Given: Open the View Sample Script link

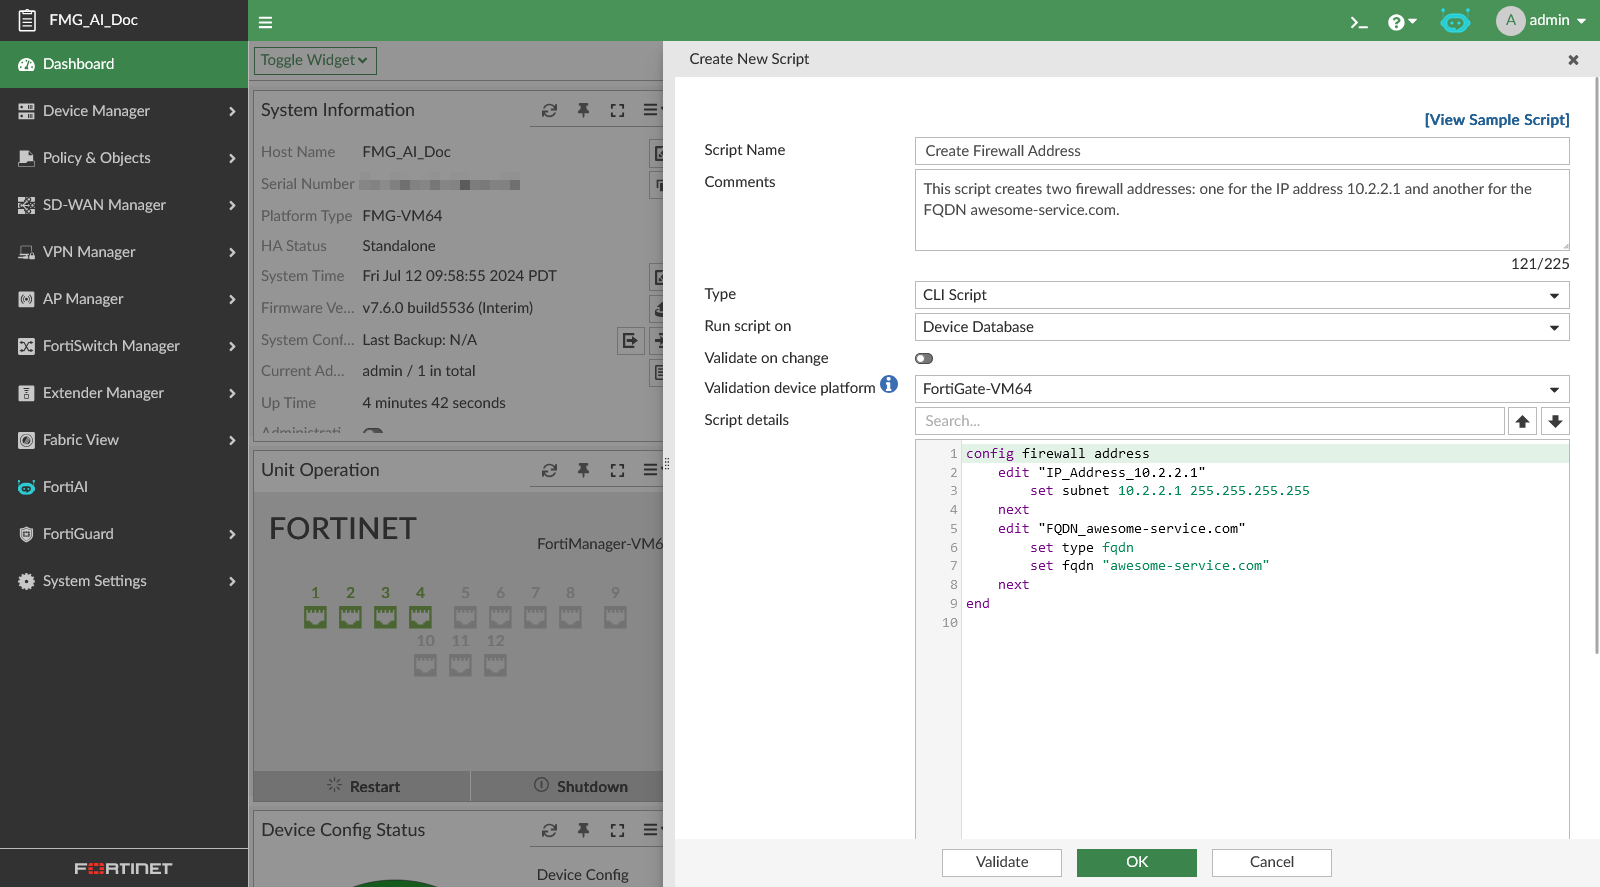Looking at the screenshot, I should point(1496,120).
